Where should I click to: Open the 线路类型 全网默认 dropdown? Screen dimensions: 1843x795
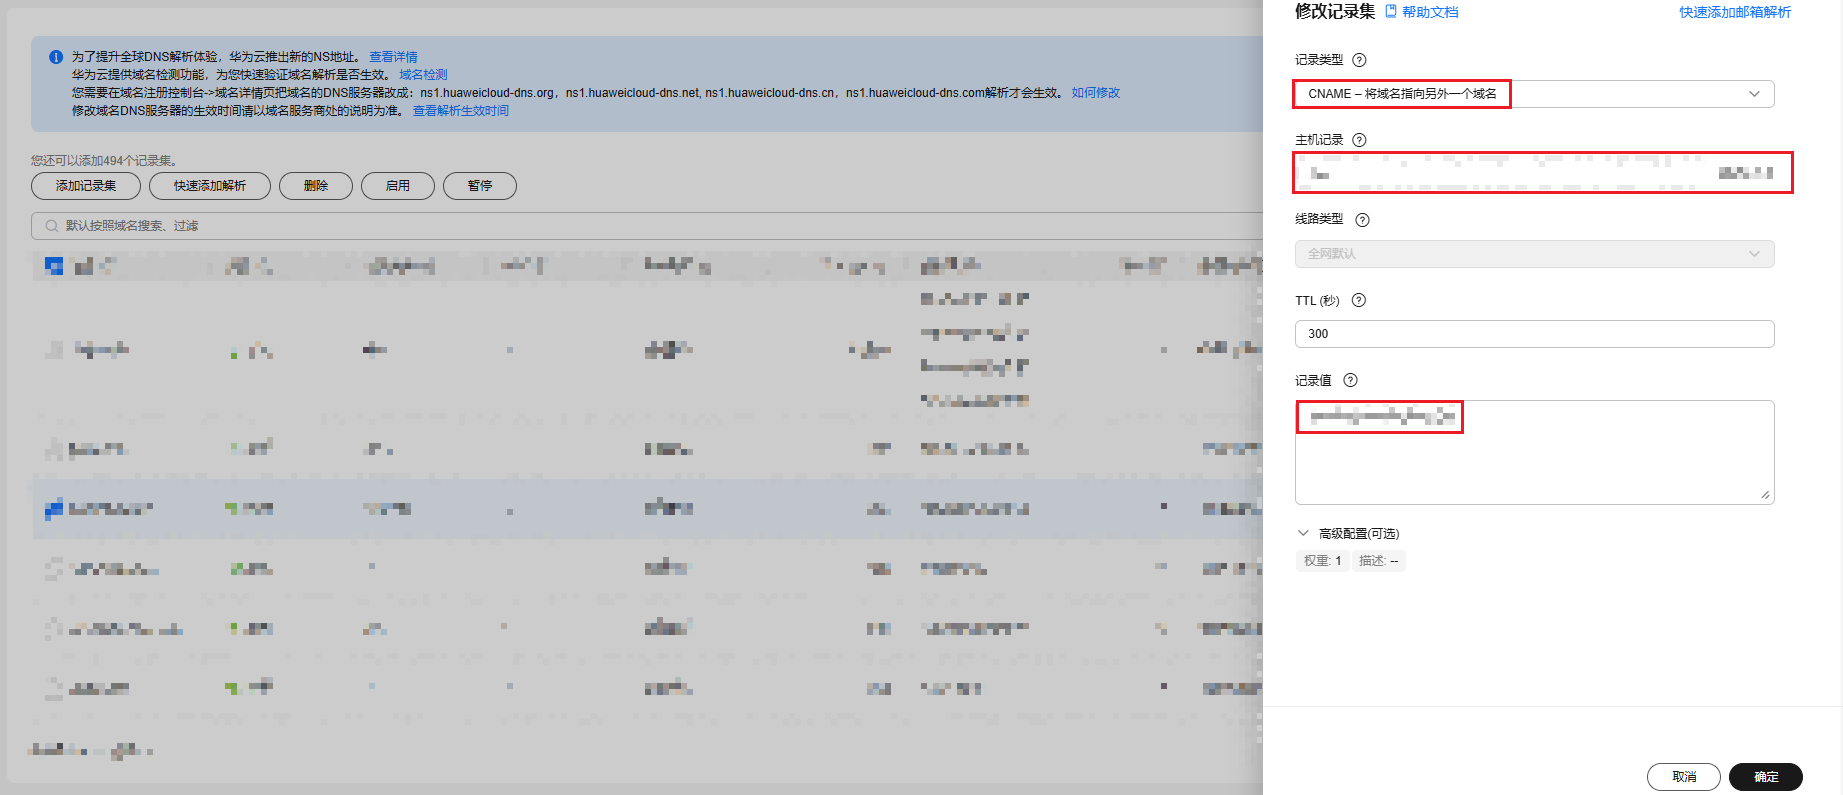coord(1534,254)
